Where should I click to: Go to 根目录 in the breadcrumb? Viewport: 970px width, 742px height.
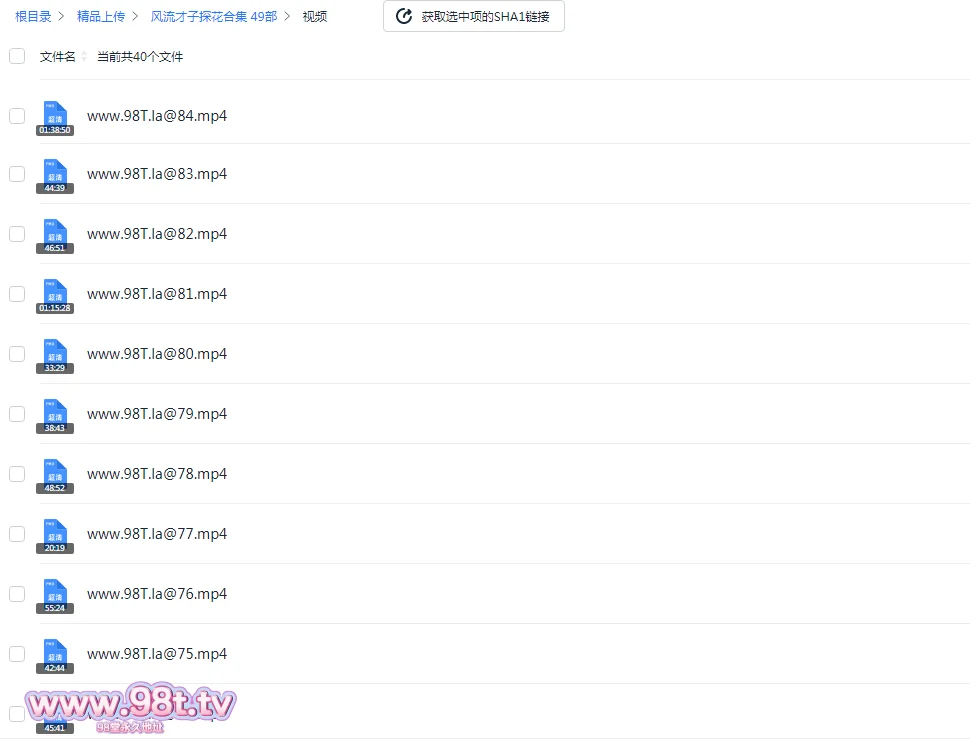[33, 16]
